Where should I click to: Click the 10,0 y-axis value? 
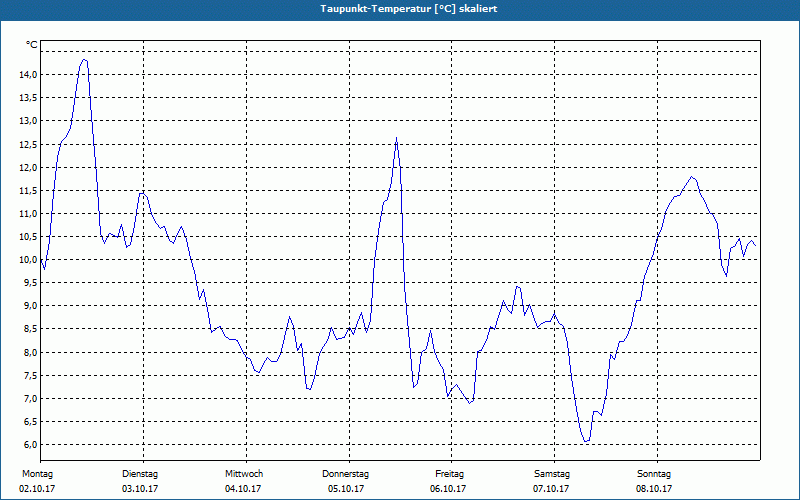(x=28, y=260)
